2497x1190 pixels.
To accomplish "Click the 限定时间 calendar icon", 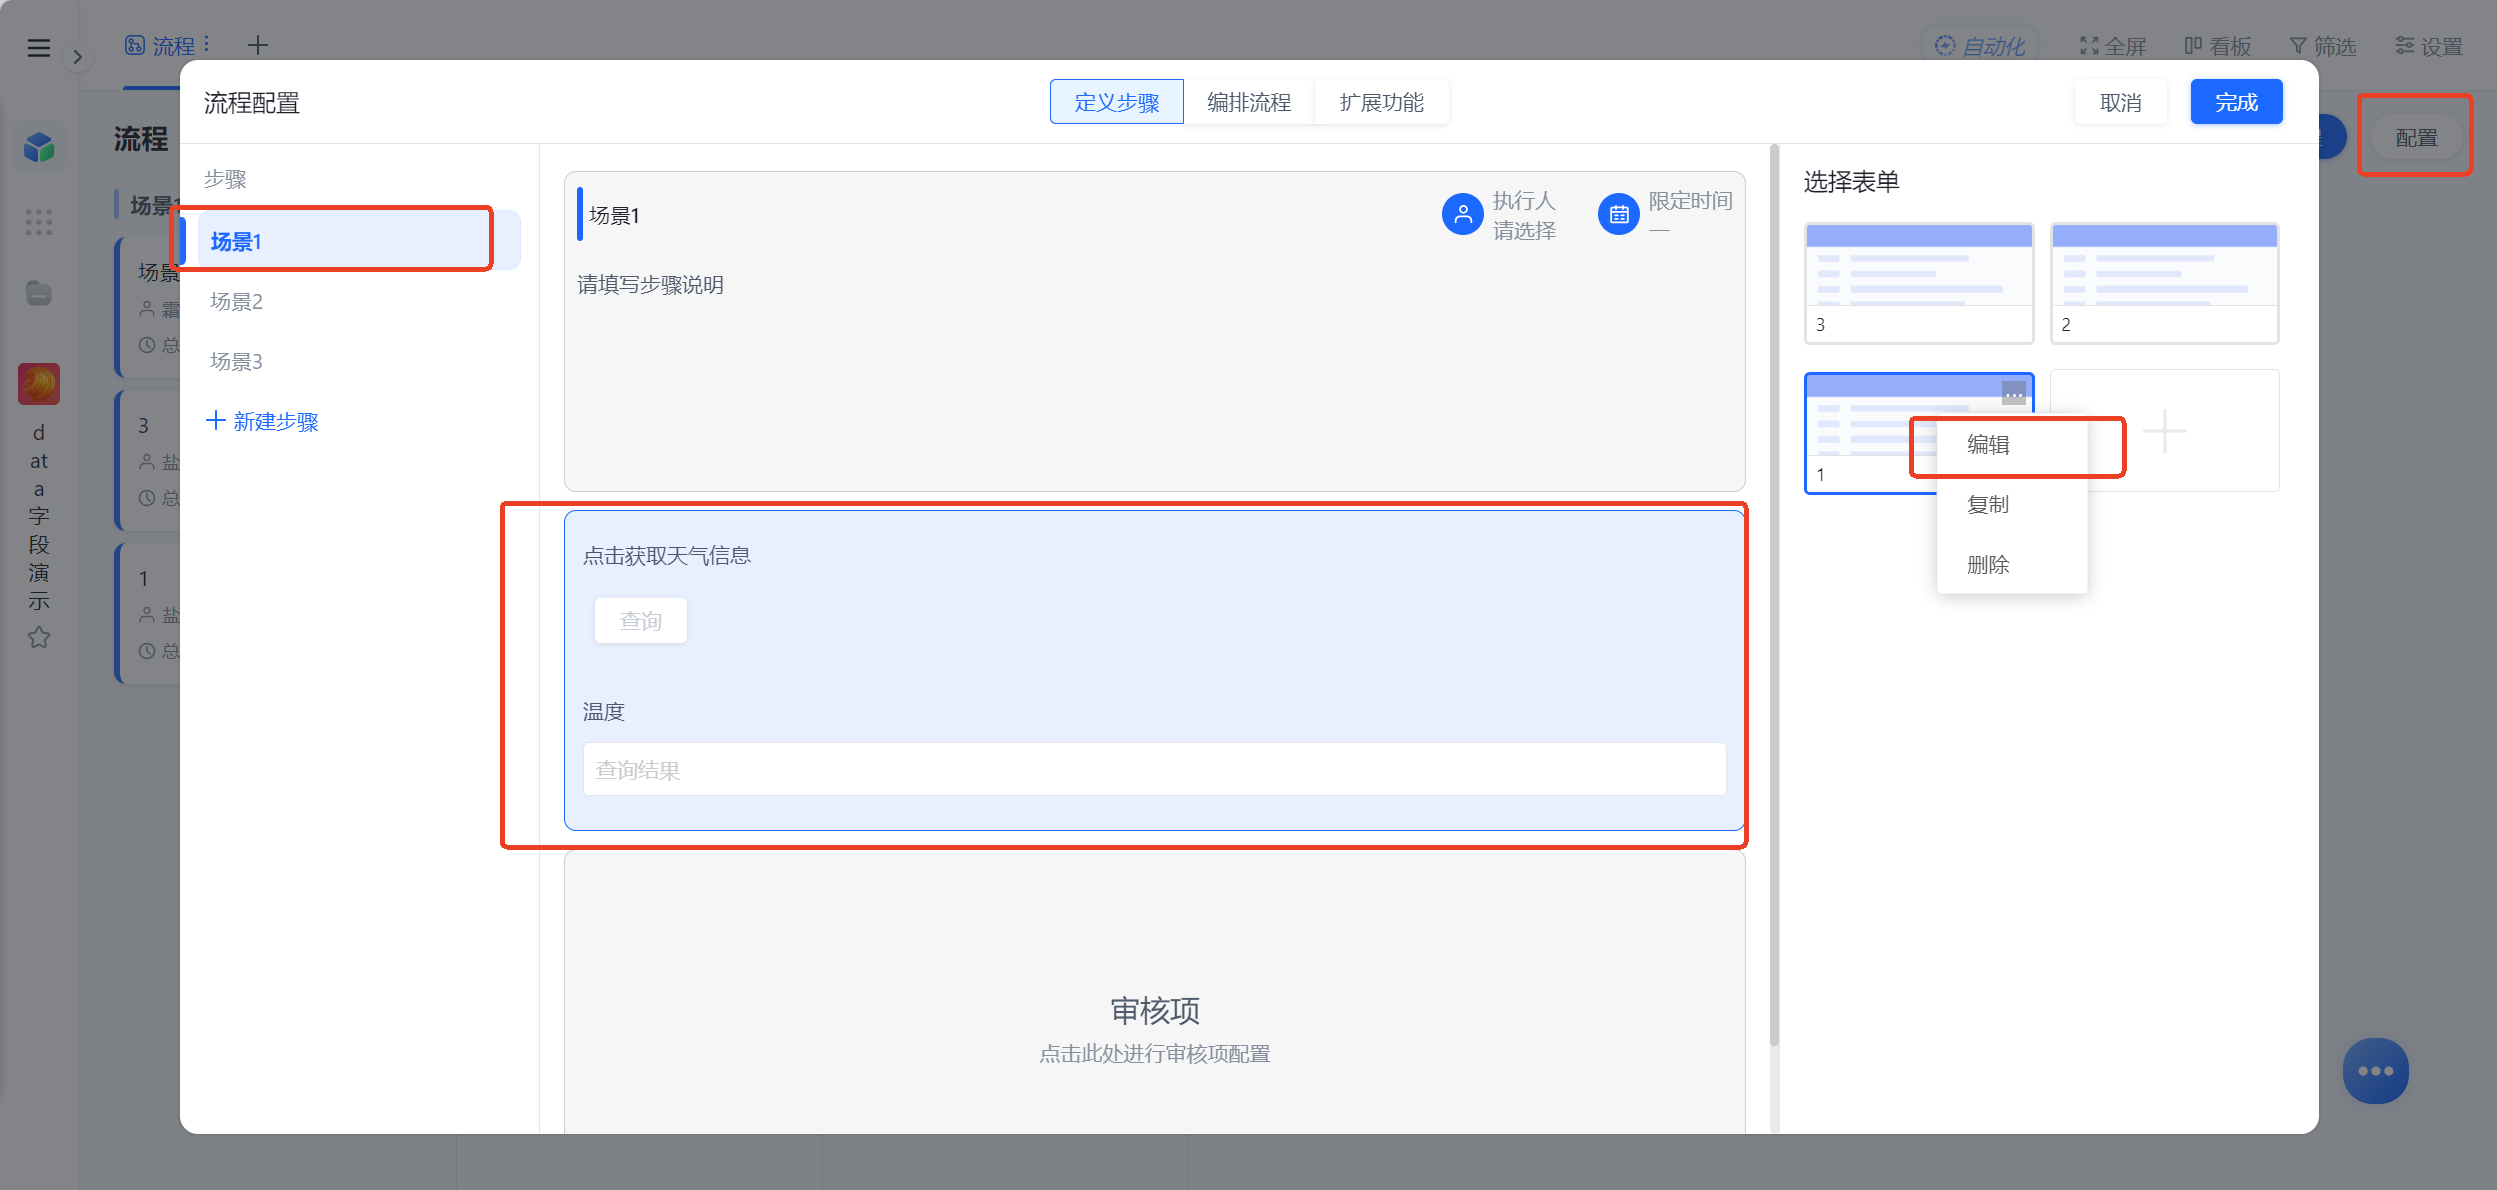I will coord(1618,214).
